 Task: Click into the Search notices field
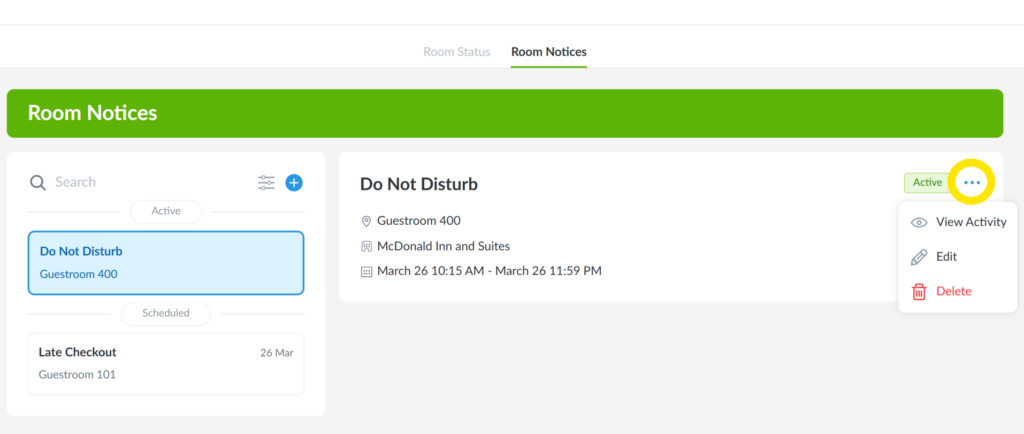tap(150, 182)
